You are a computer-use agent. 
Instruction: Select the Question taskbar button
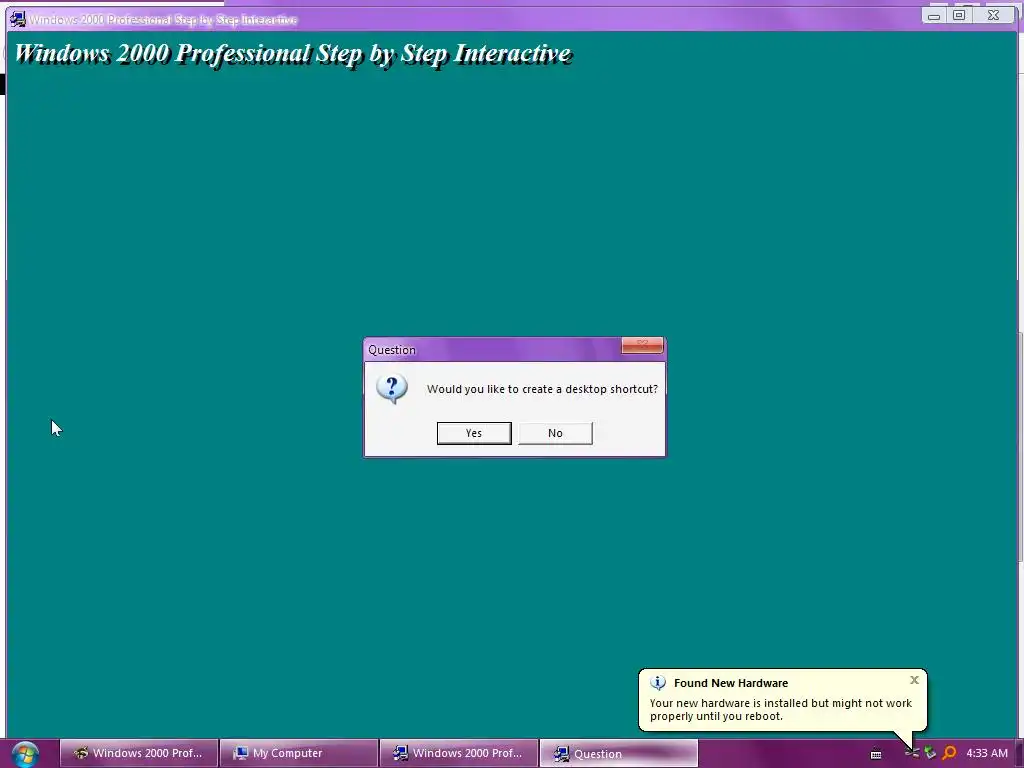618,753
